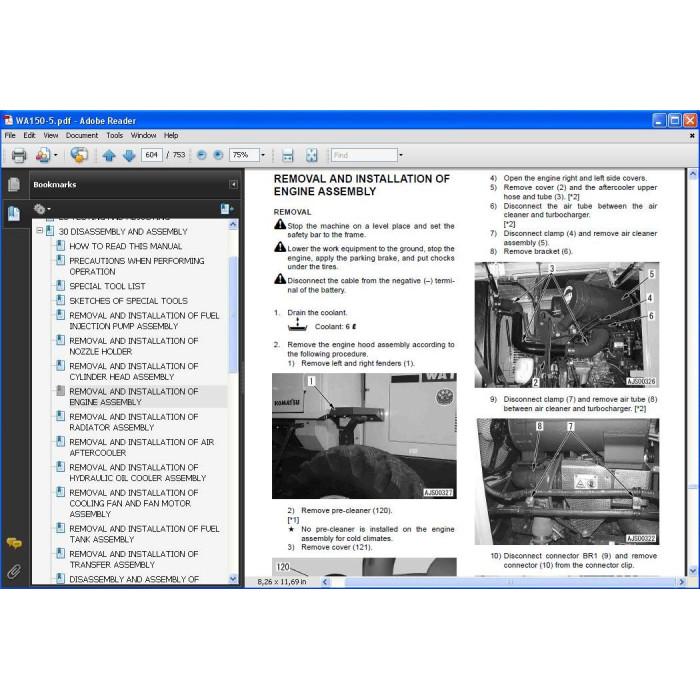
Task: Open the Attachments paperclip panel
Action: 14,571
